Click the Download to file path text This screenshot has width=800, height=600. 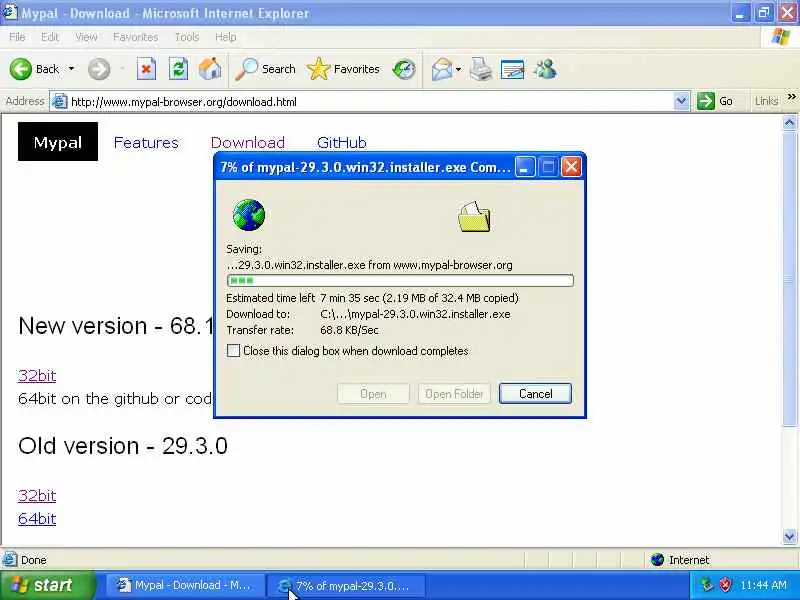click(415, 314)
